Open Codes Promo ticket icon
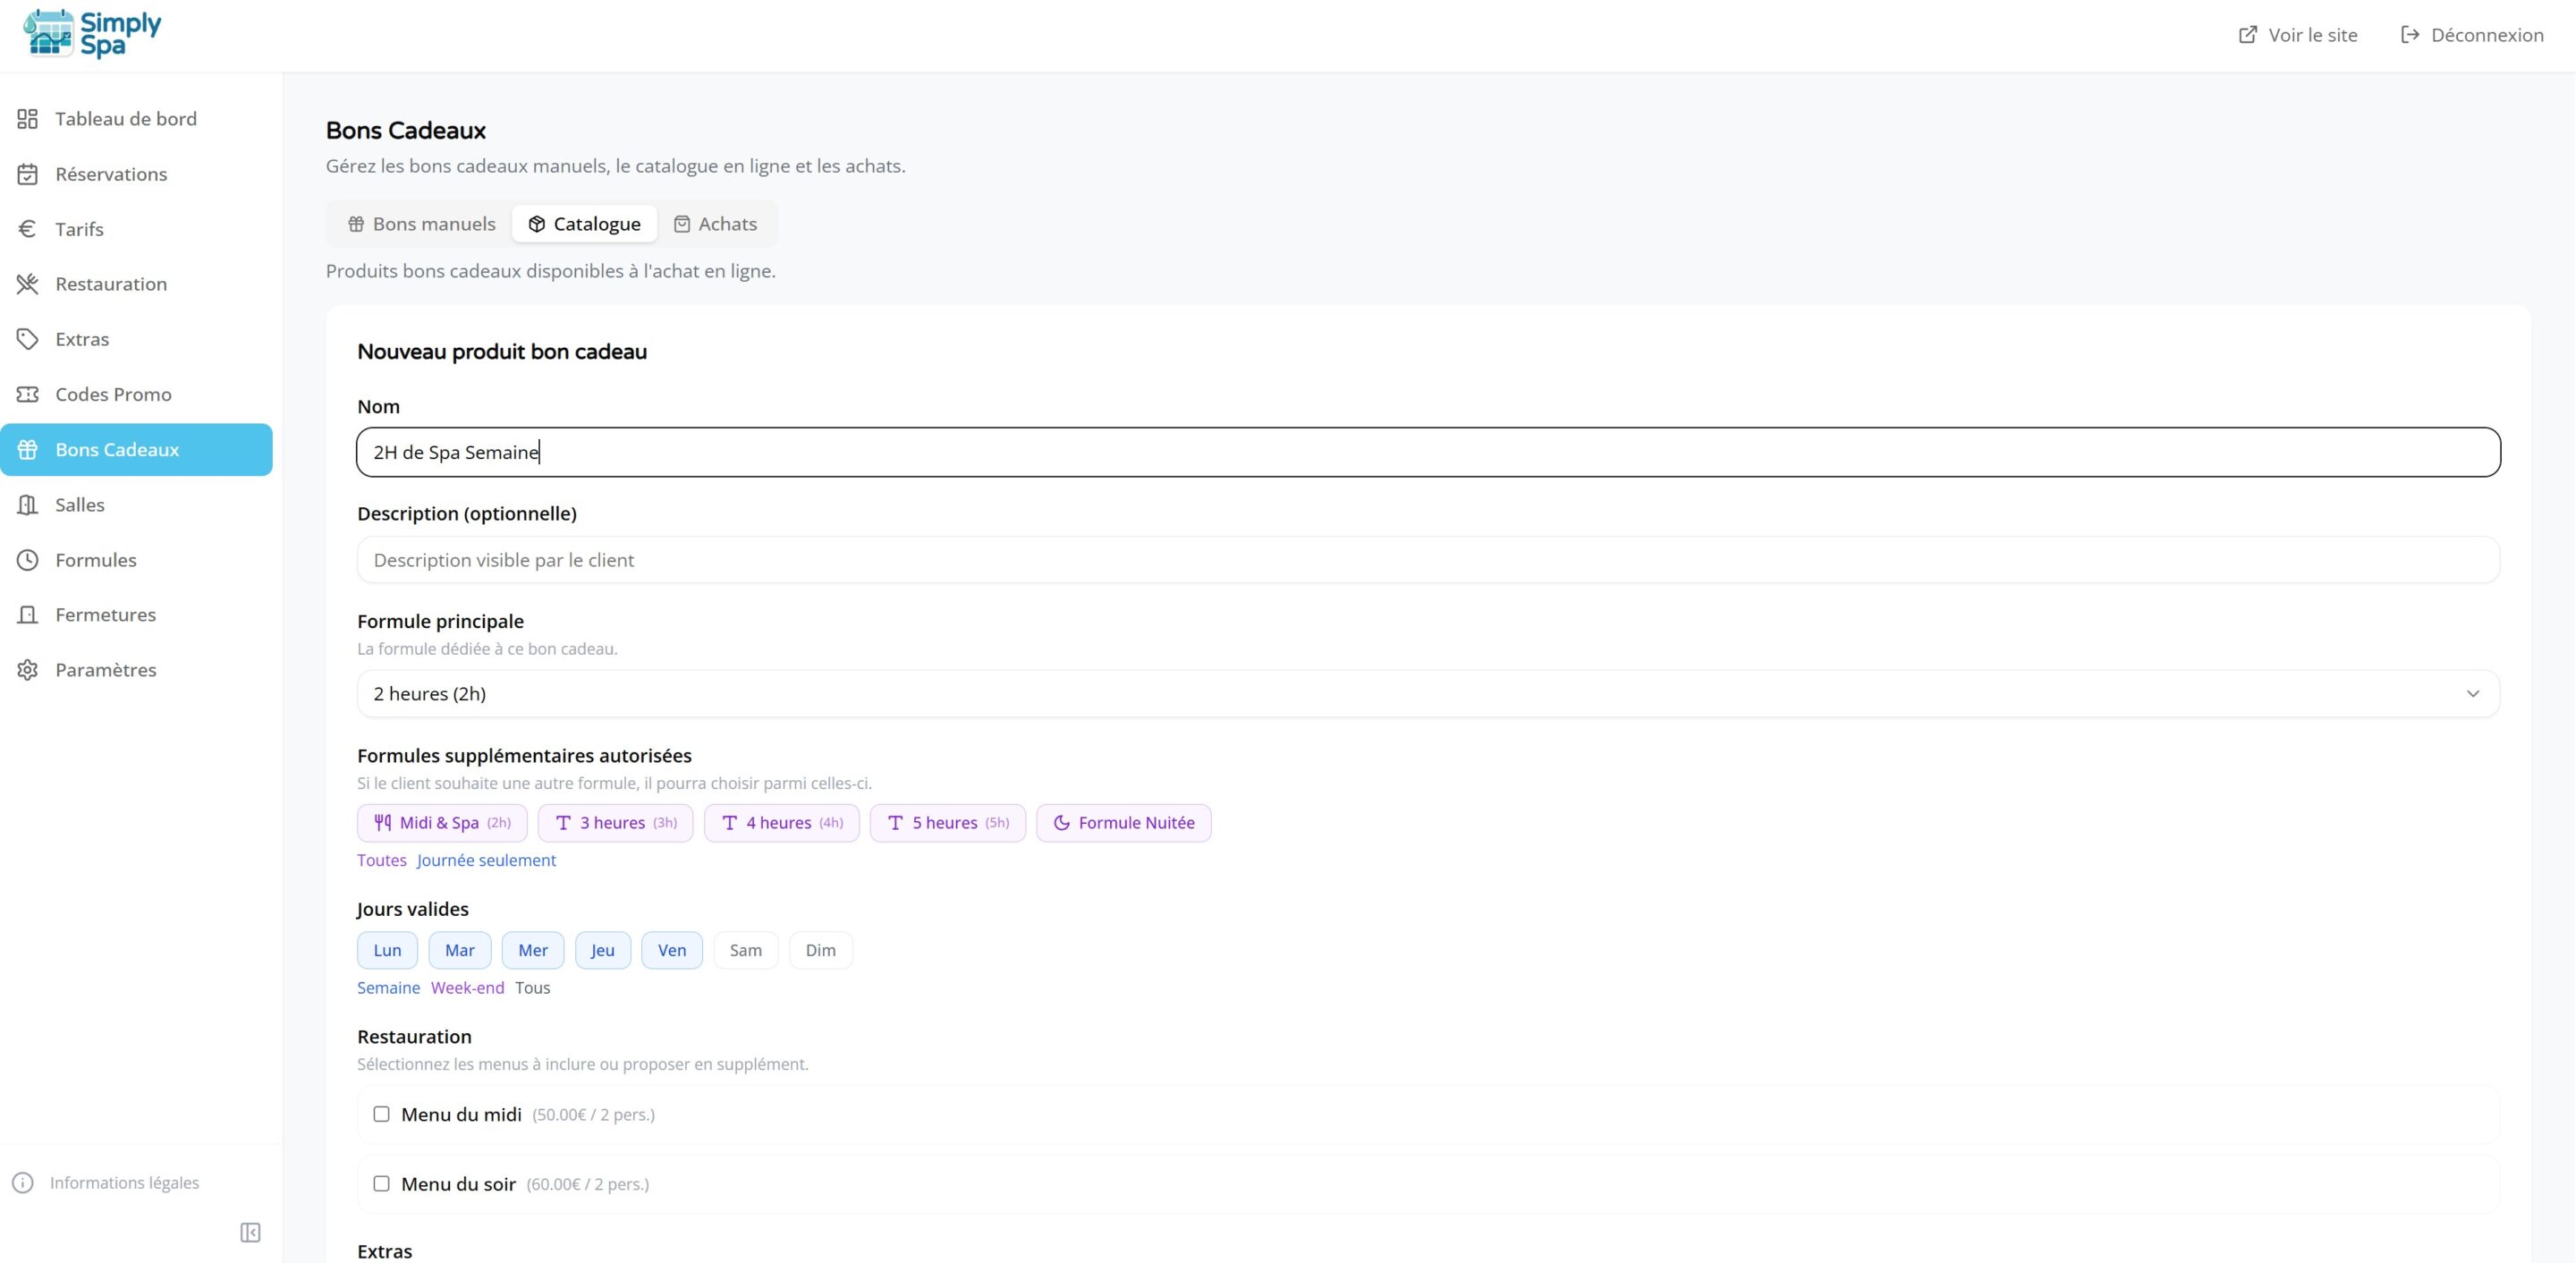 [28, 394]
